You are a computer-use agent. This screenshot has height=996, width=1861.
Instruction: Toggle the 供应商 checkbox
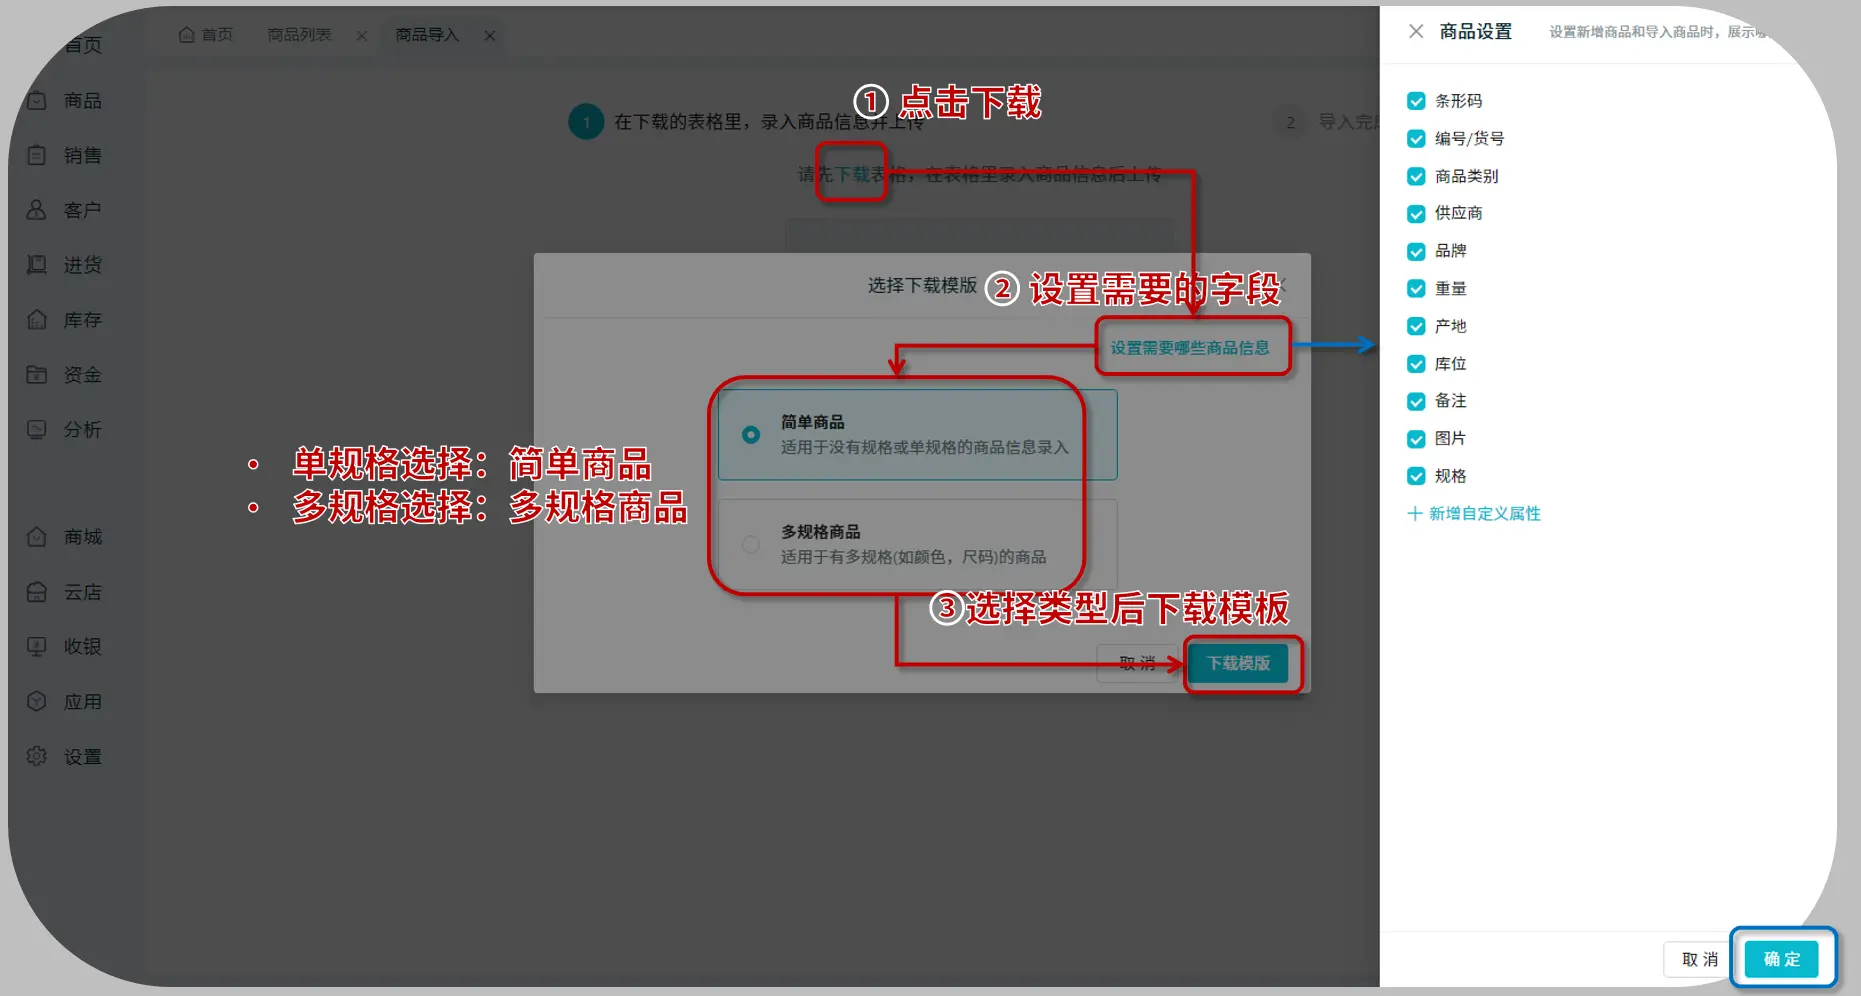(1416, 214)
